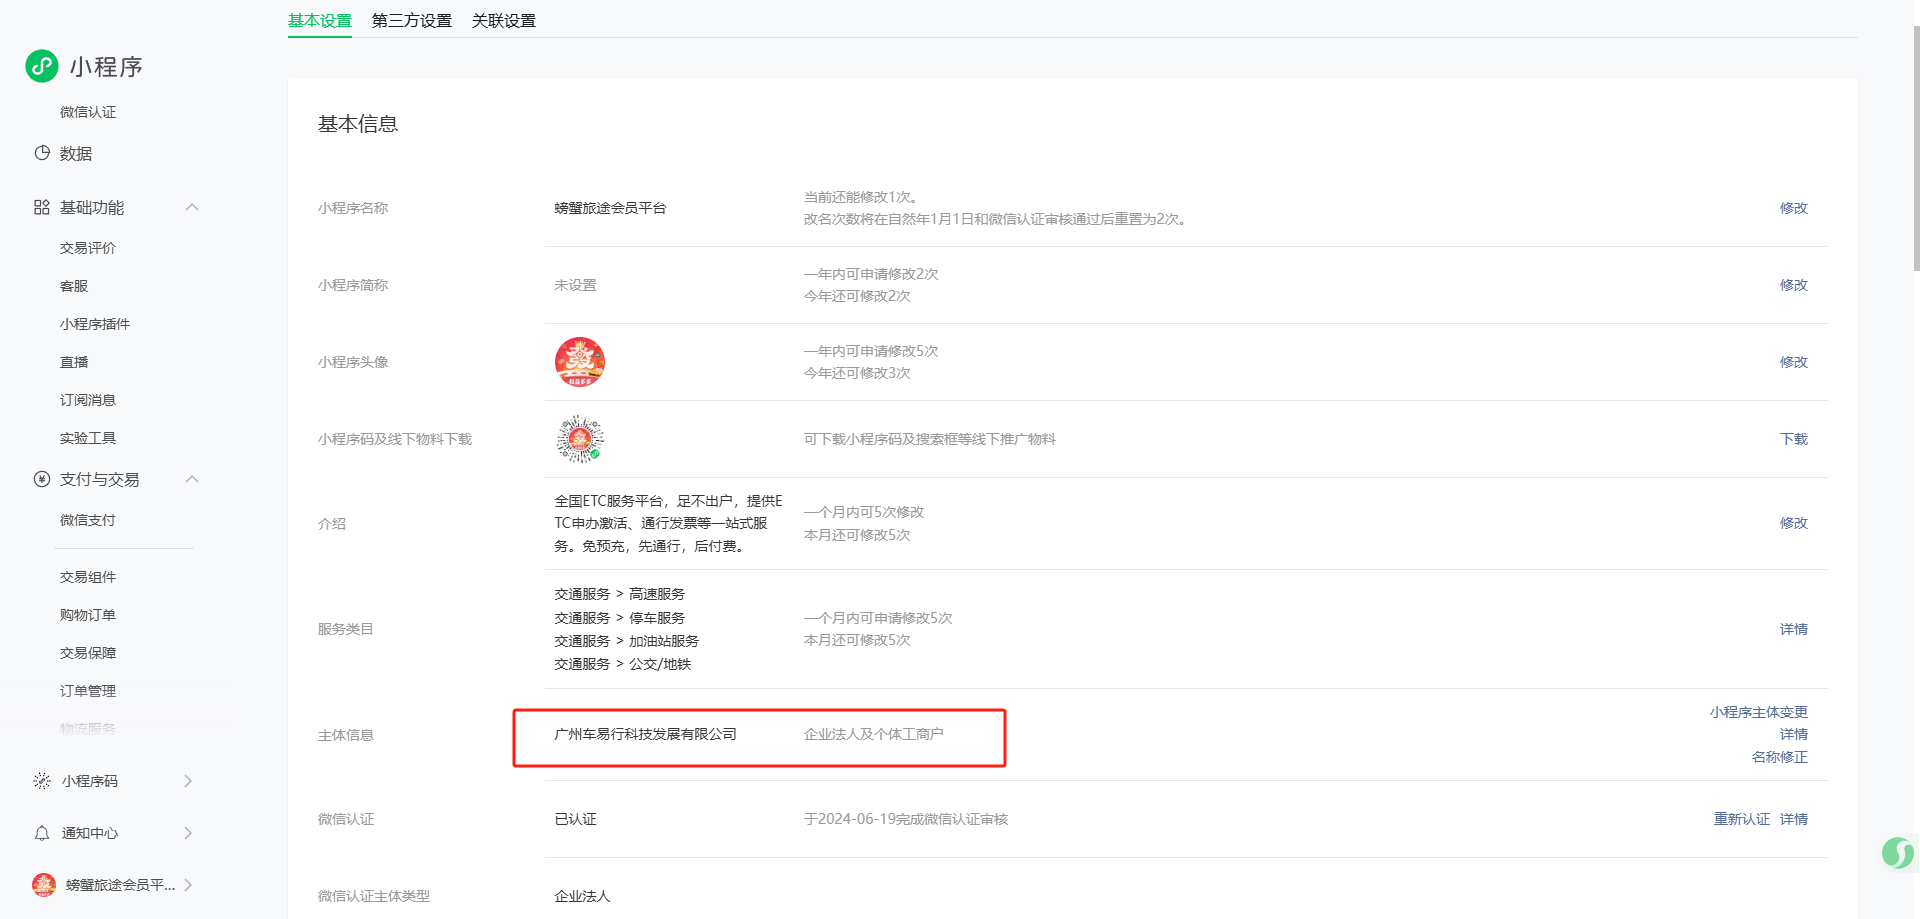1920x919 pixels.
Task: Click the page vertical scrollbar
Action: click(1916, 148)
